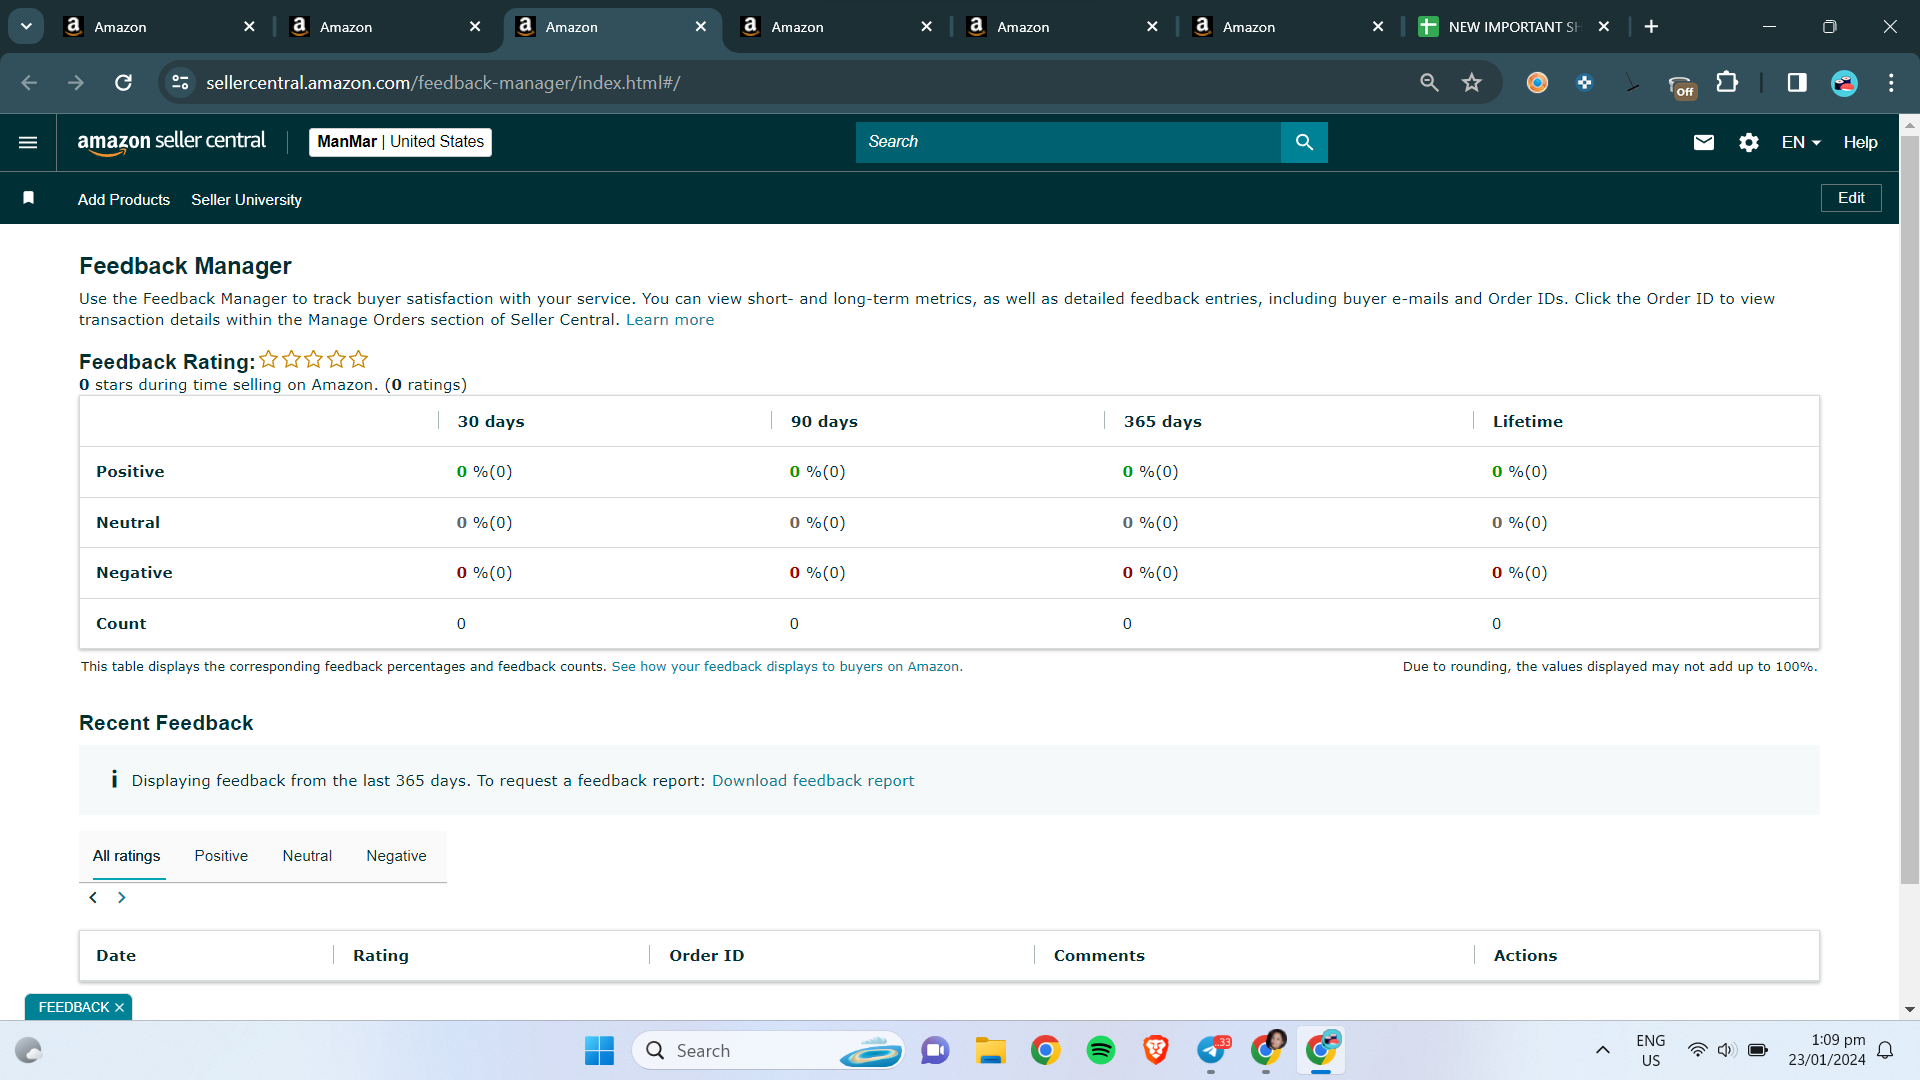Click the Learn more link
1920x1080 pixels.
[670, 320]
